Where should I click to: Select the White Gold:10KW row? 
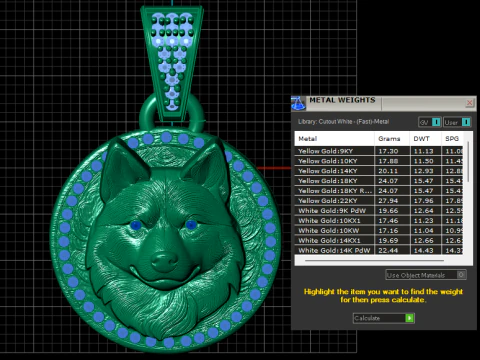pyautogui.click(x=379, y=230)
